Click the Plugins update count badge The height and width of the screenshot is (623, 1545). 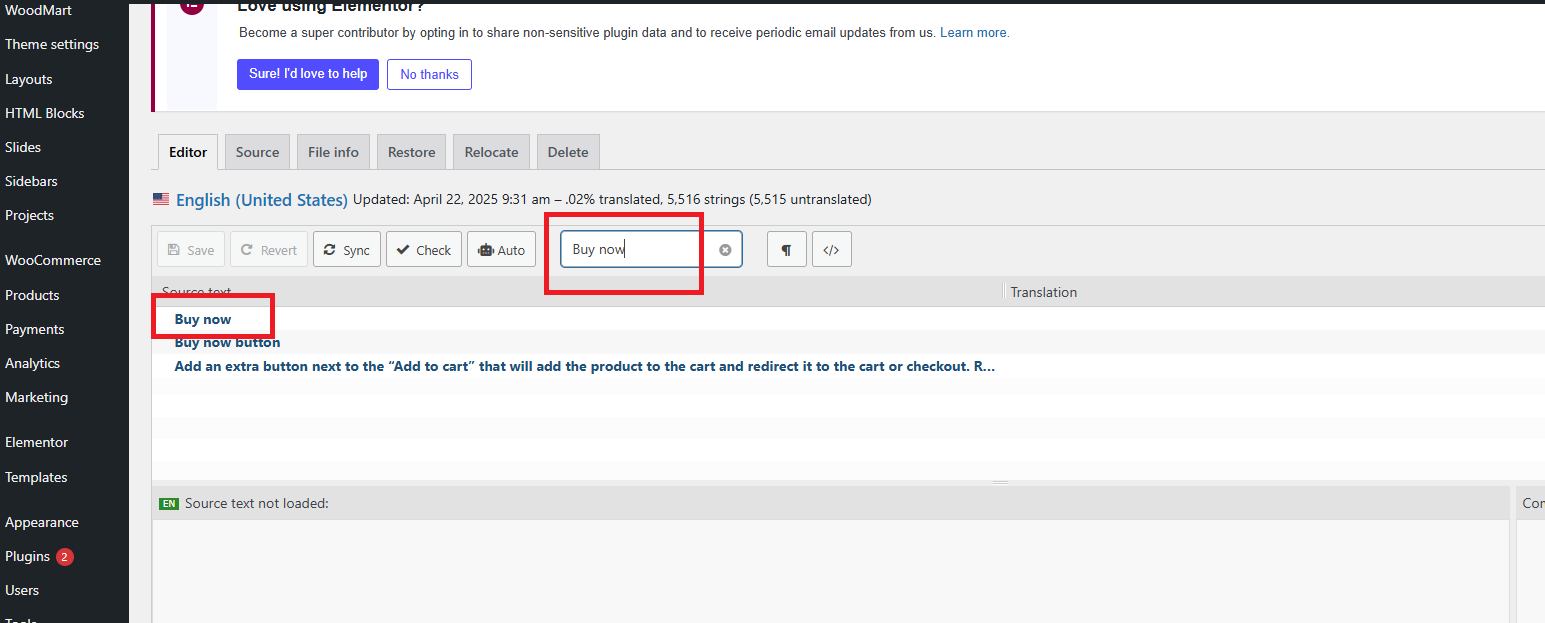[65, 557]
